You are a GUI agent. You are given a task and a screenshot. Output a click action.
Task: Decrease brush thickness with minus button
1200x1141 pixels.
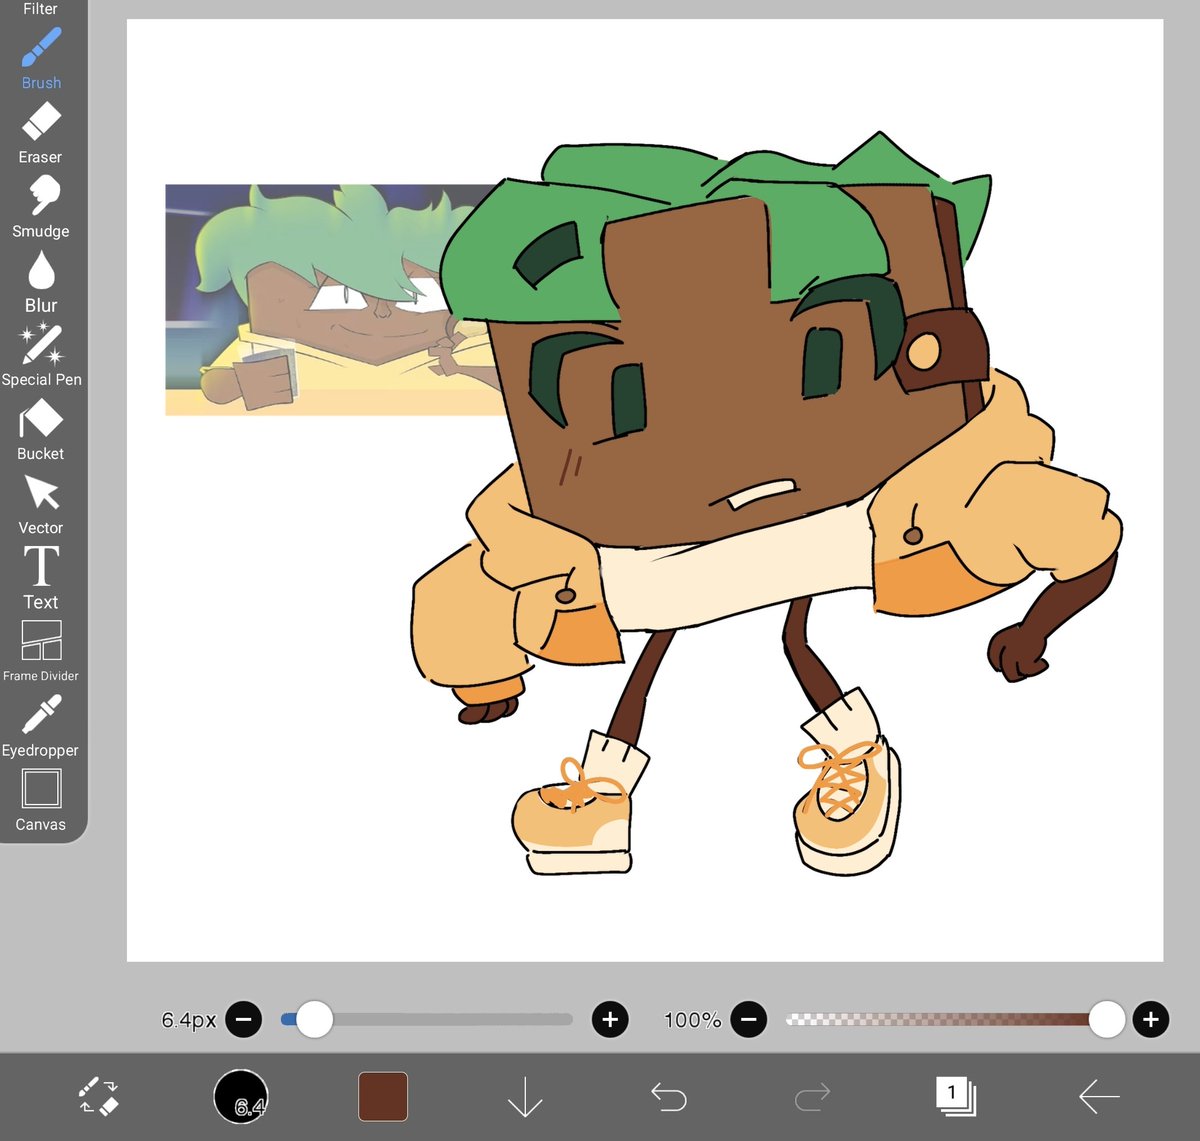pos(244,1020)
